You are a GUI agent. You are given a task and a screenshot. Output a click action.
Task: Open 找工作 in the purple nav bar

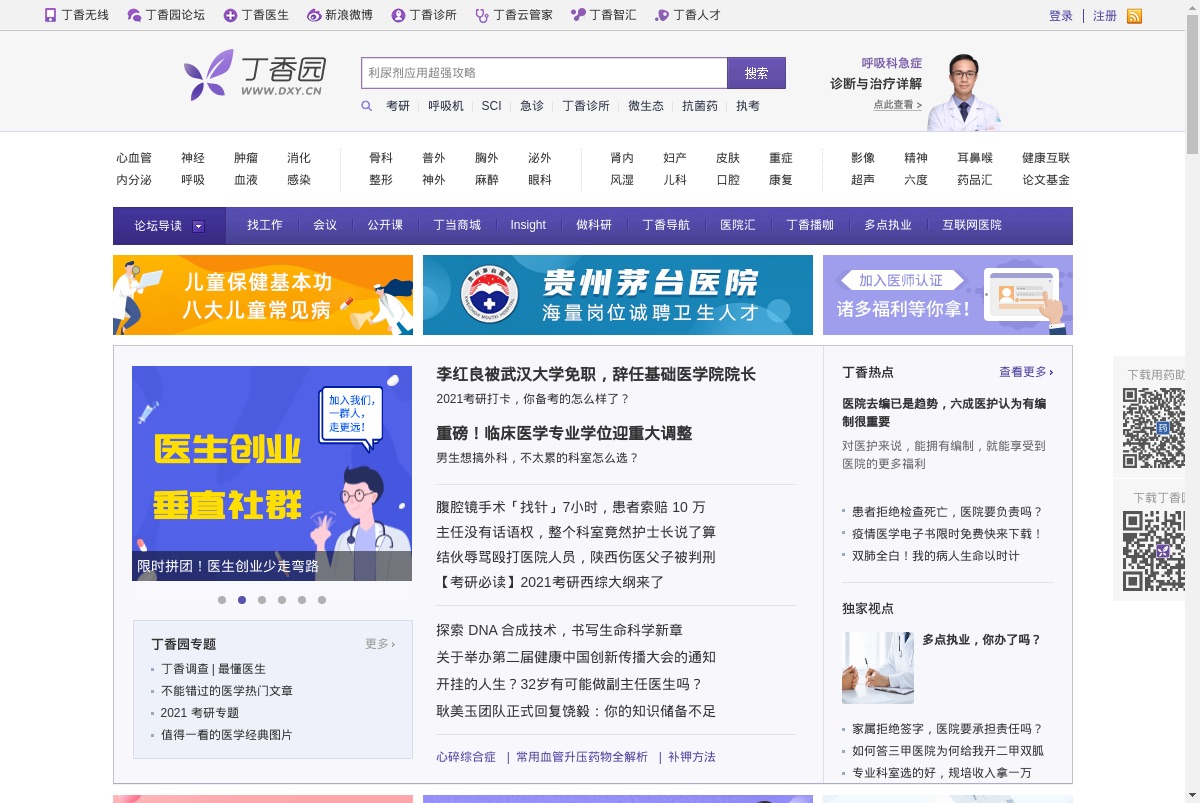pos(265,225)
